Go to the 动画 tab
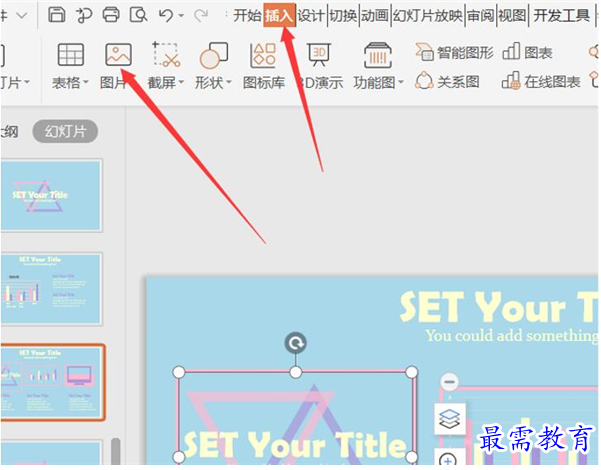The image size is (601, 470). [374, 16]
